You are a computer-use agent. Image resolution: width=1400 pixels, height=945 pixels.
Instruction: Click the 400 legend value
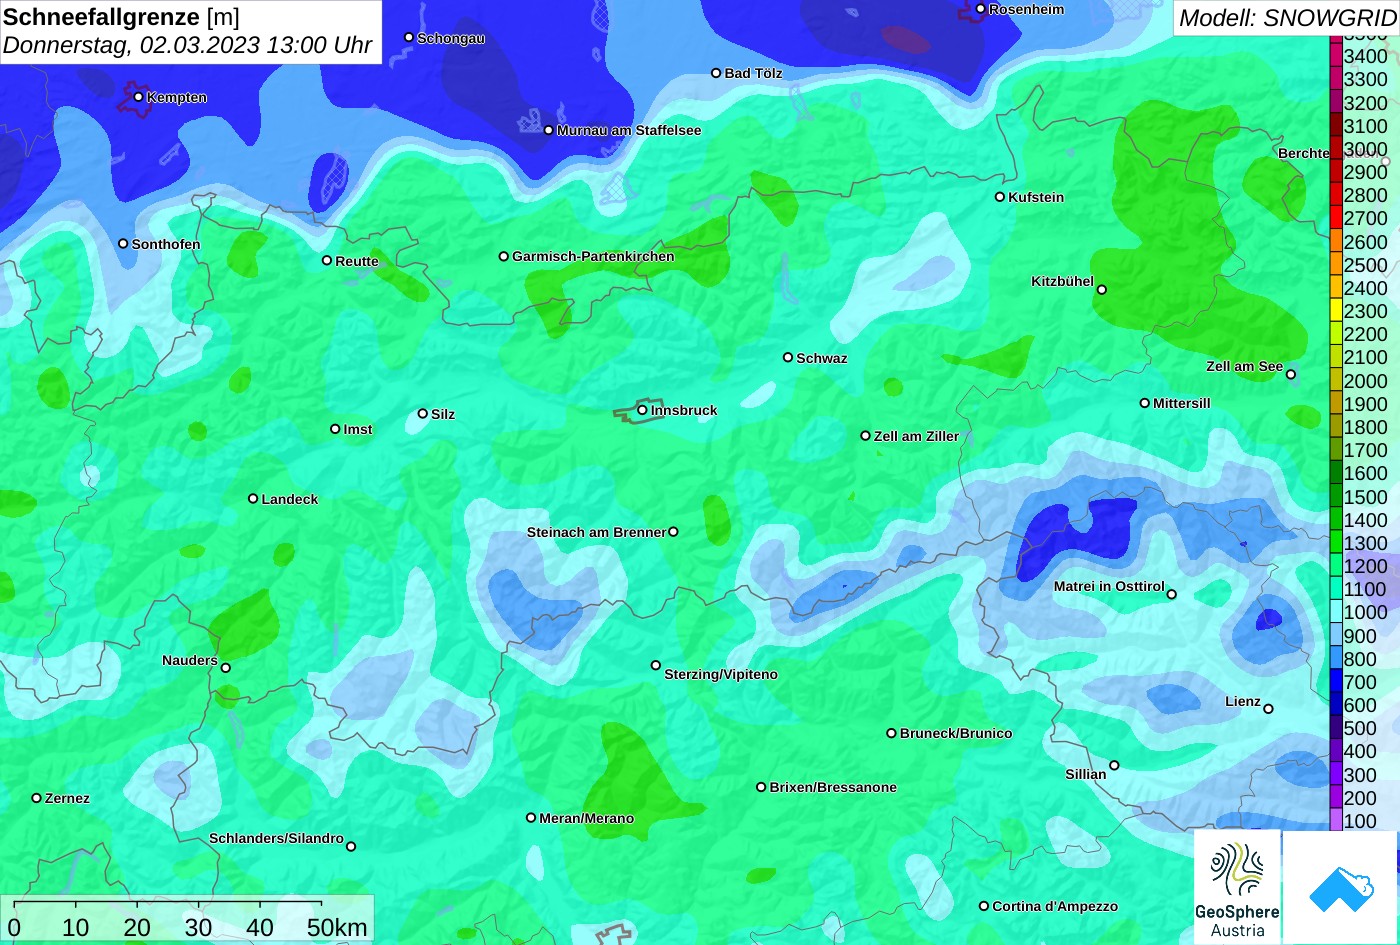point(1360,752)
